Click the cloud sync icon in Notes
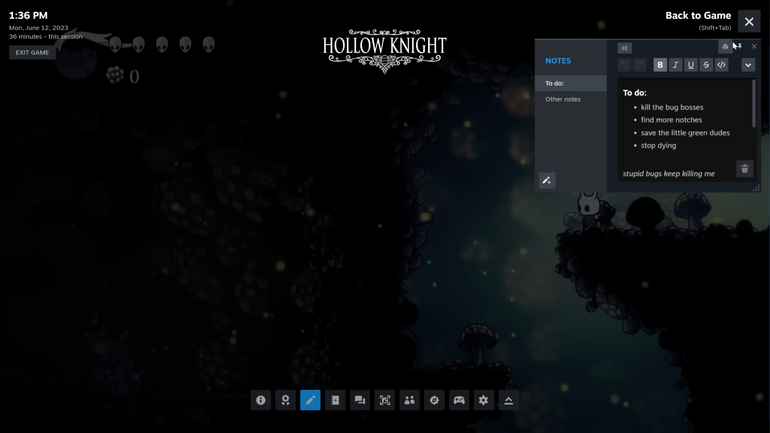The height and width of the screenshot is (433, 770). [725, 47]
